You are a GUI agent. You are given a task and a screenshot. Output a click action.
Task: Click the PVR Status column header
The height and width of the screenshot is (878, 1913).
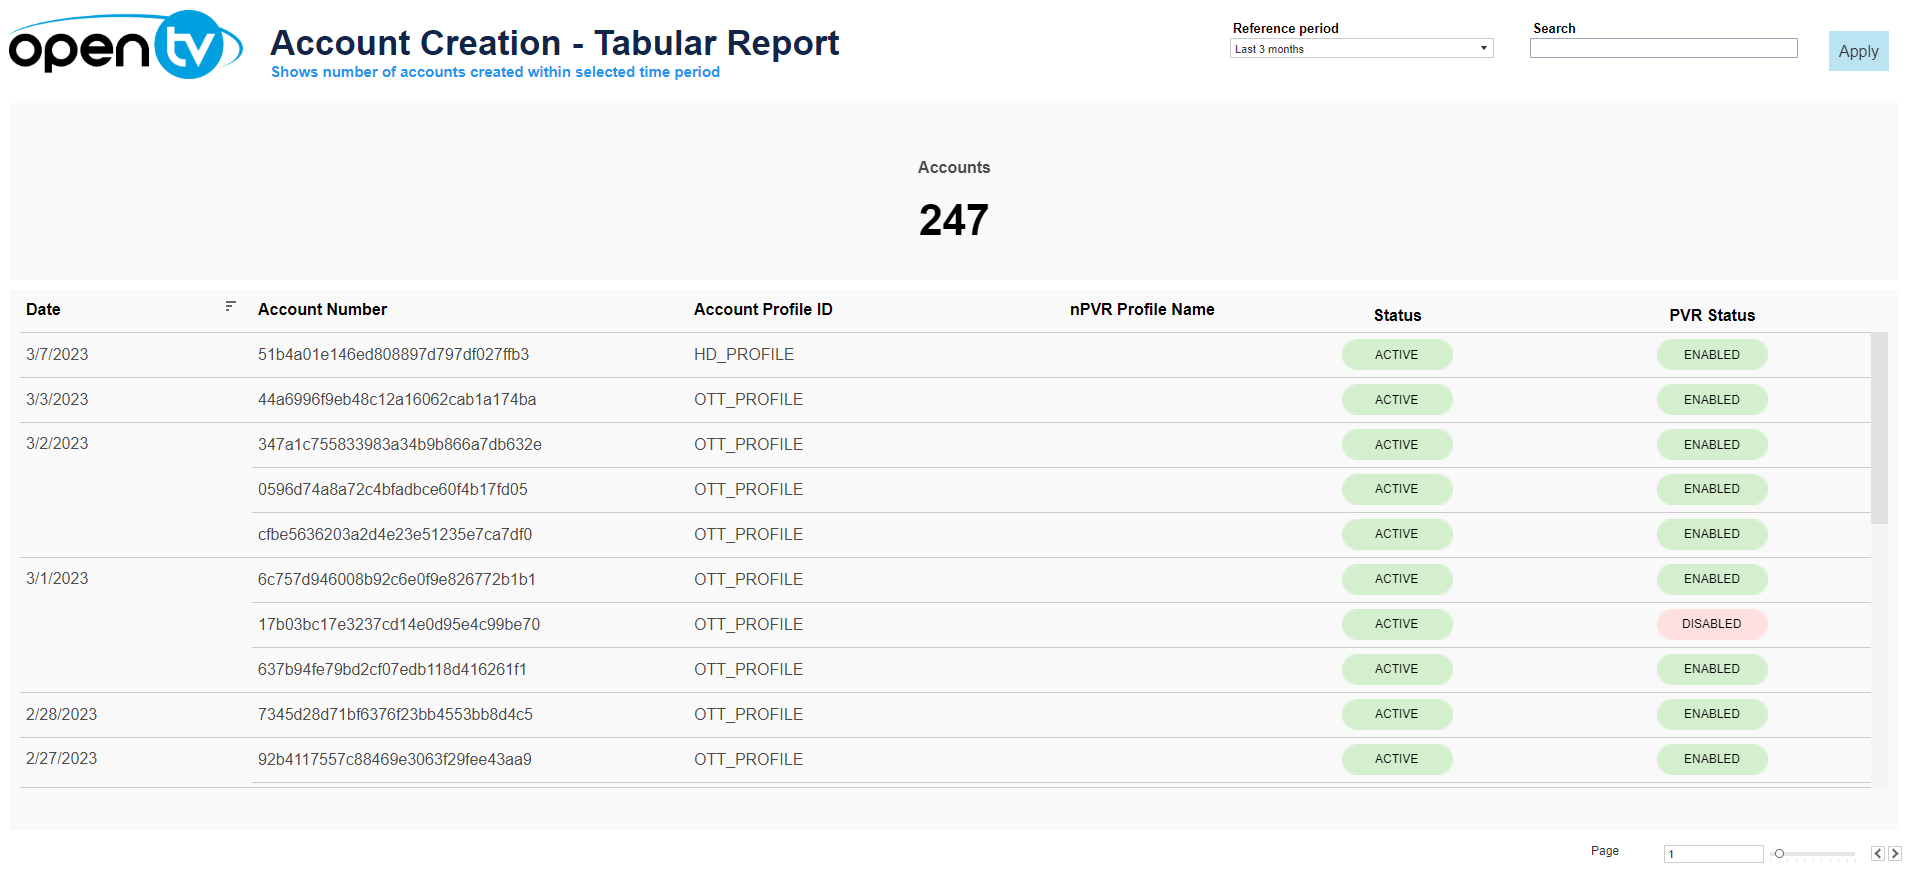pos(1711,316)
